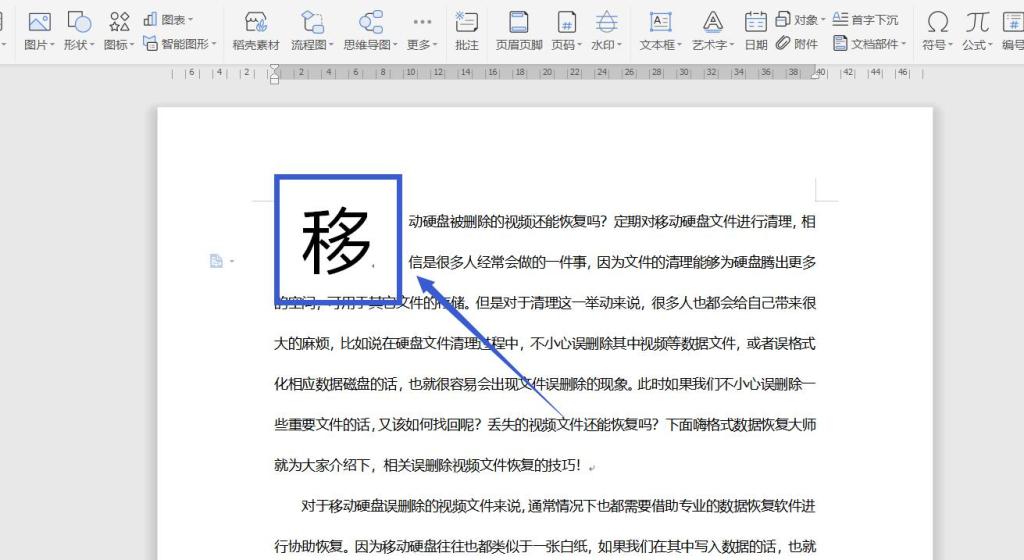1024x560 pixels.
Task: Click the 附件 text label
Action: [x=806, y=44]
